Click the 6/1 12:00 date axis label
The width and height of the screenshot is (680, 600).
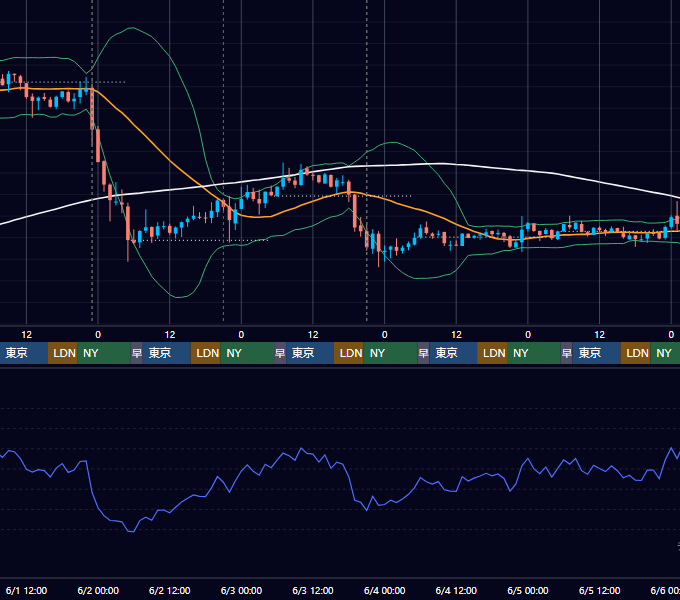[x=26, y=590]
